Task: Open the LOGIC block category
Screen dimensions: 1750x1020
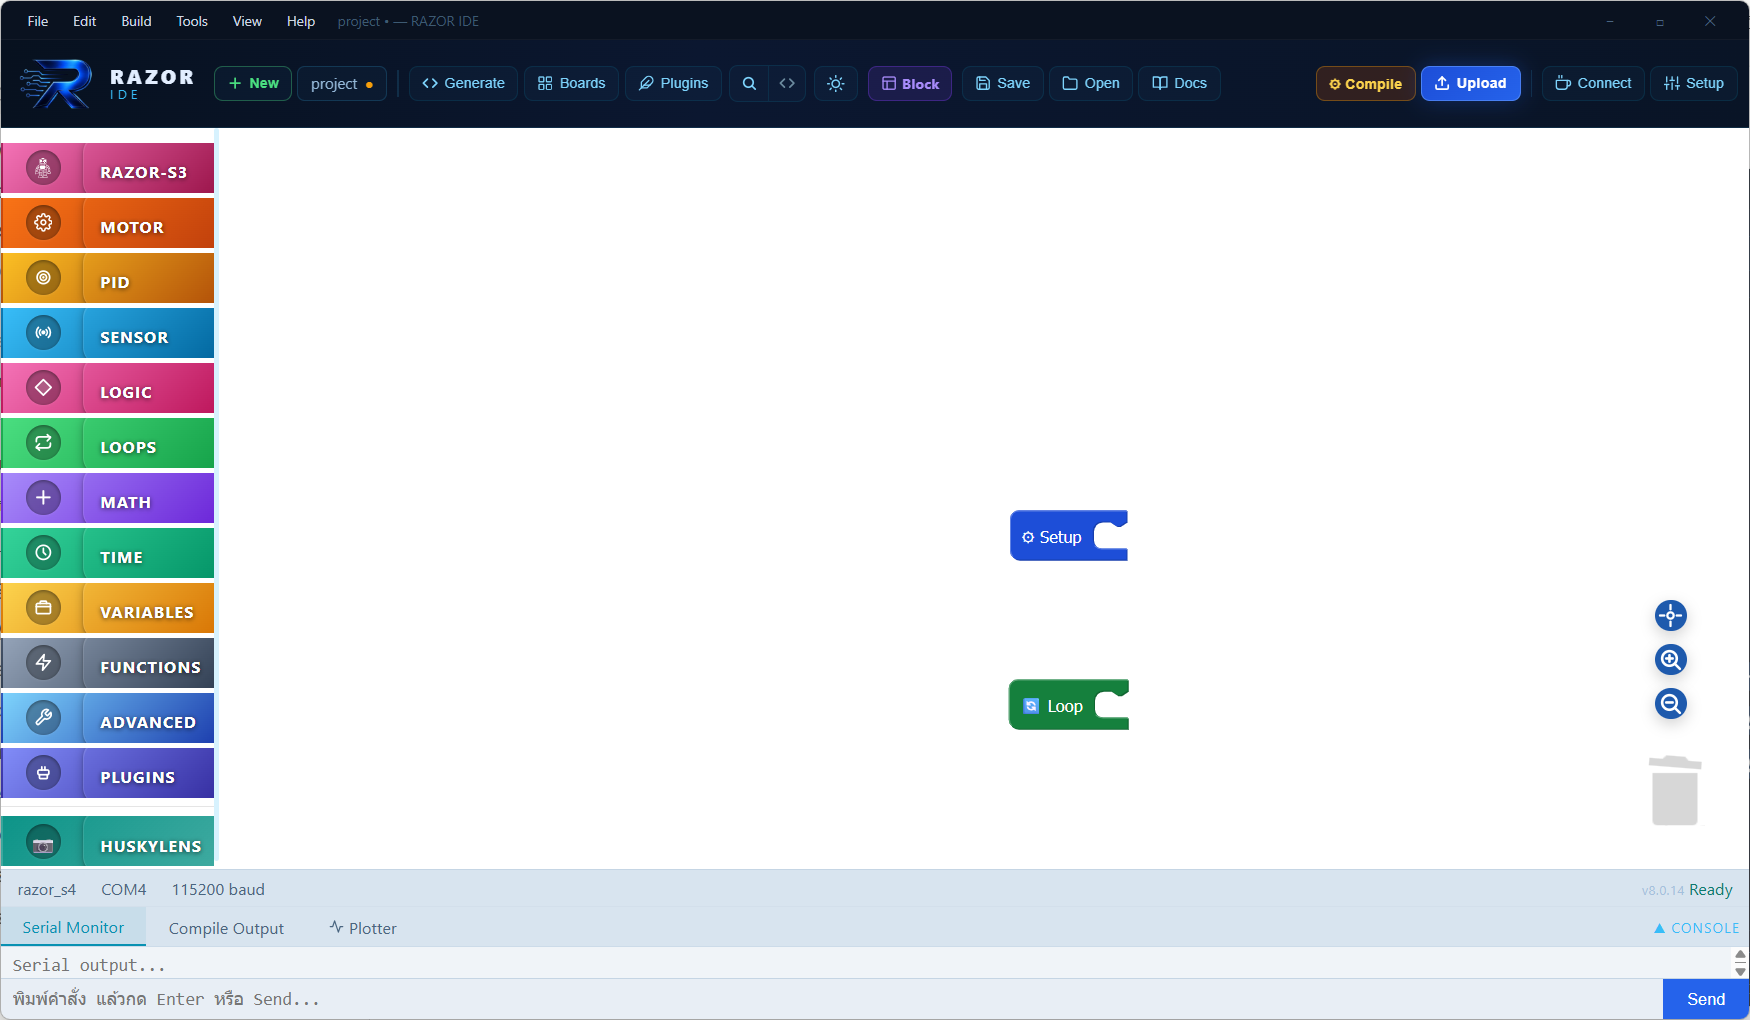Action: pyautogui.click(x=108, y=388)
